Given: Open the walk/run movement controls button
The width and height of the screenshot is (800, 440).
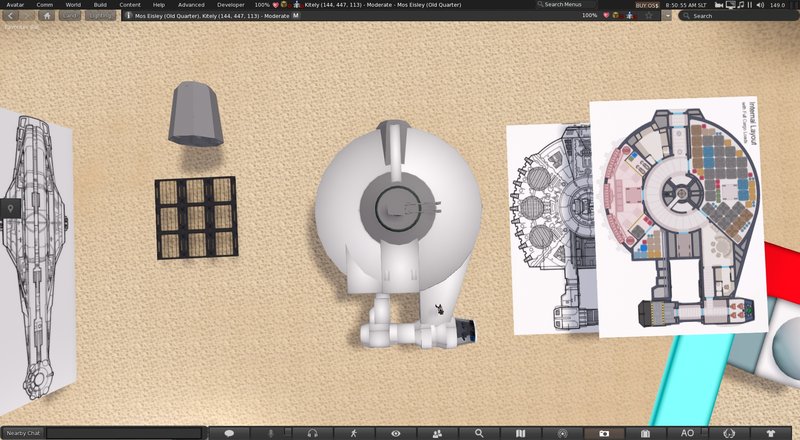Looking at the screenshot, I should 354,433.
